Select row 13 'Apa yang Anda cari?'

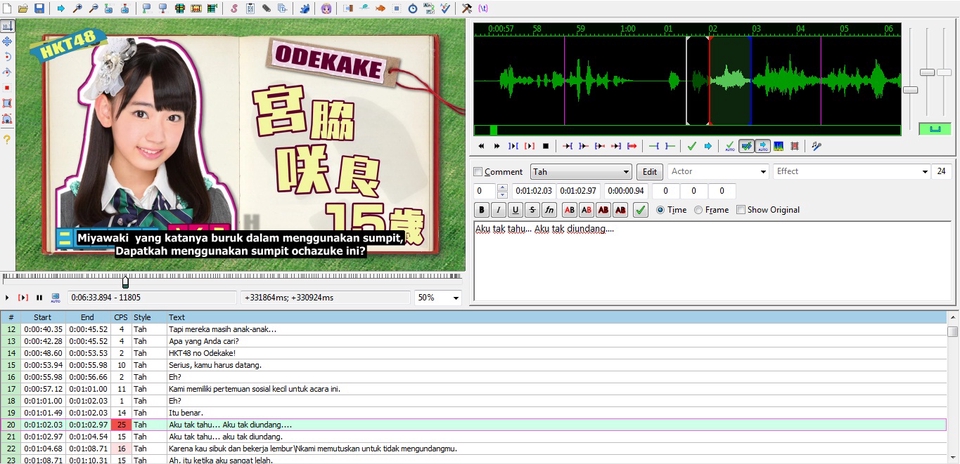click(473, 341)
